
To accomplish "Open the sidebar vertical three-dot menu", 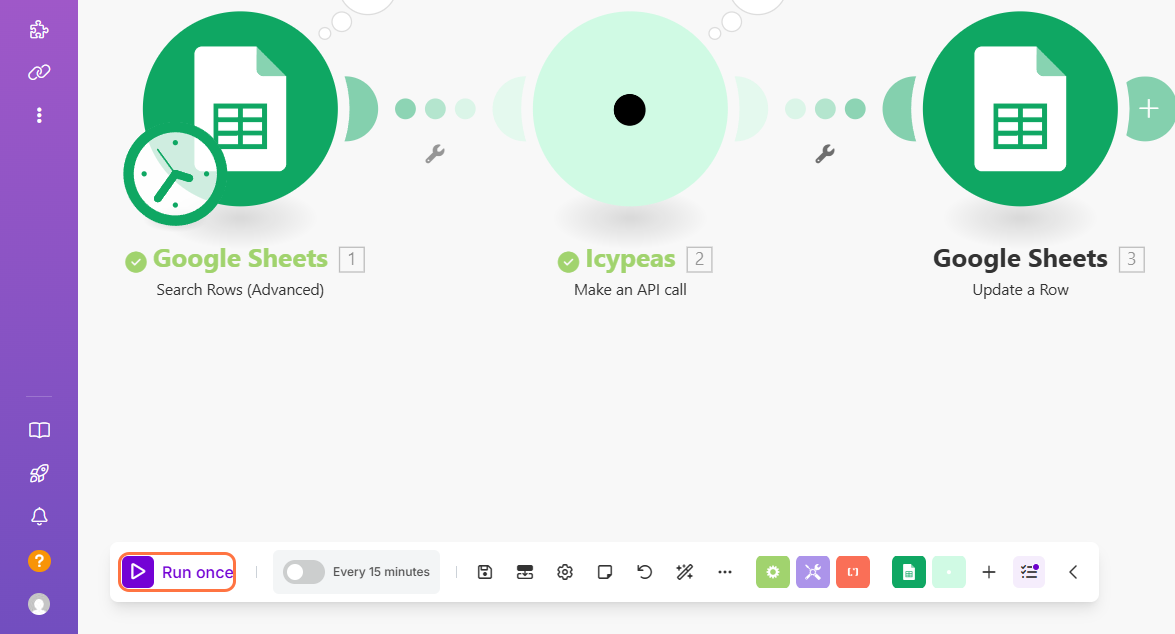I will click(x=39, y=115).
